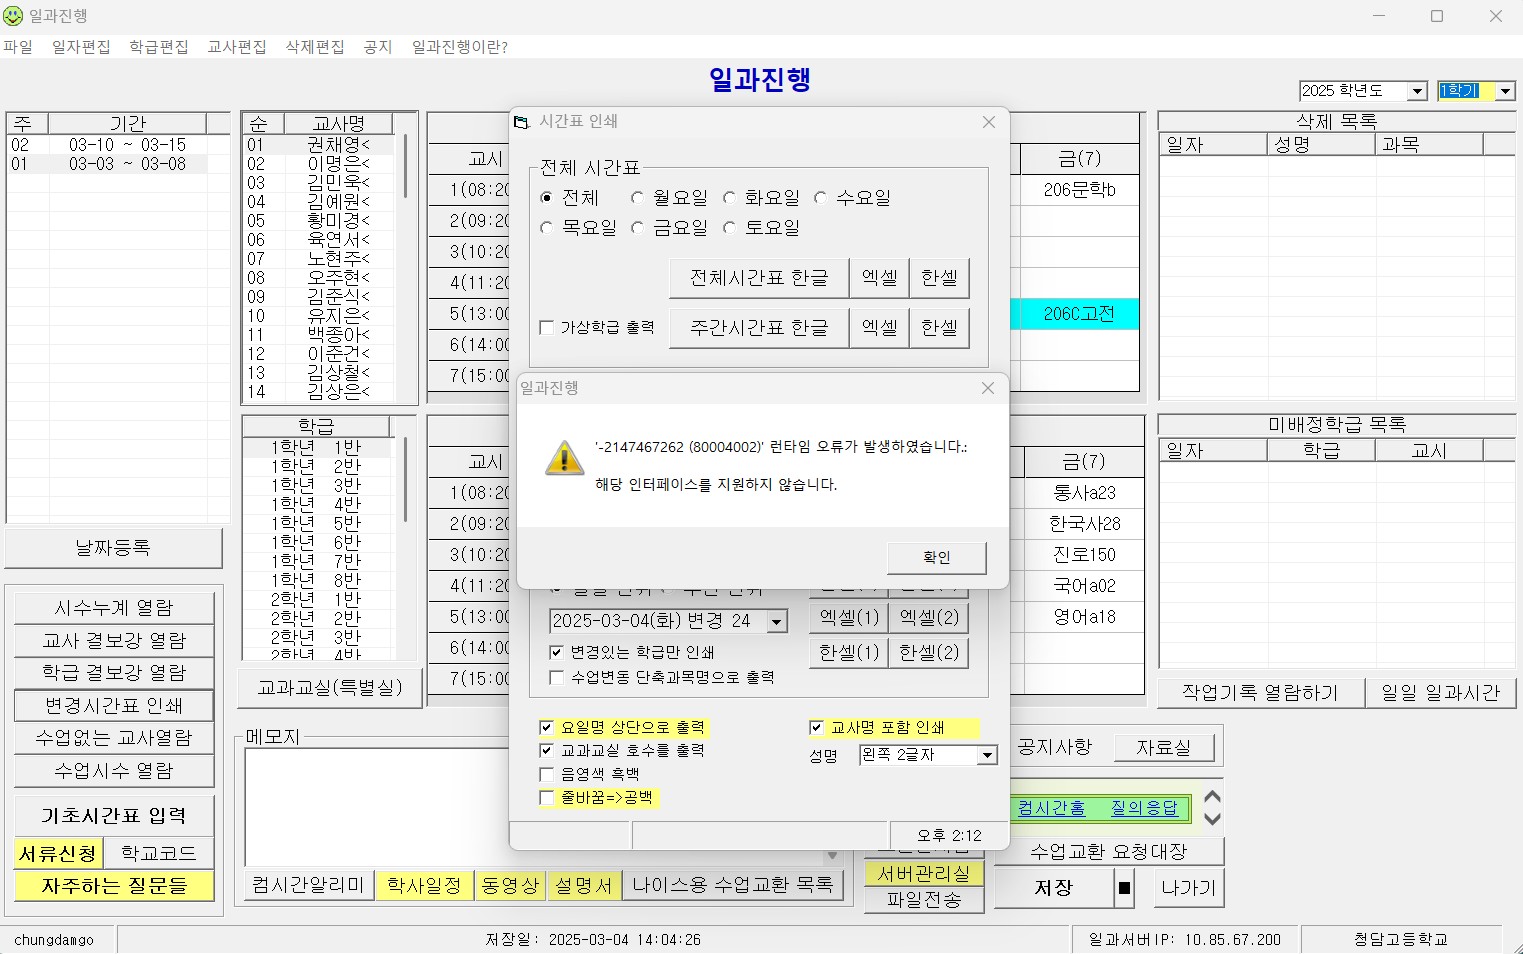Viewport: 1523px width, 954px height.
Task: Select the 목요일 radio option
Action: tap(546, 228)
